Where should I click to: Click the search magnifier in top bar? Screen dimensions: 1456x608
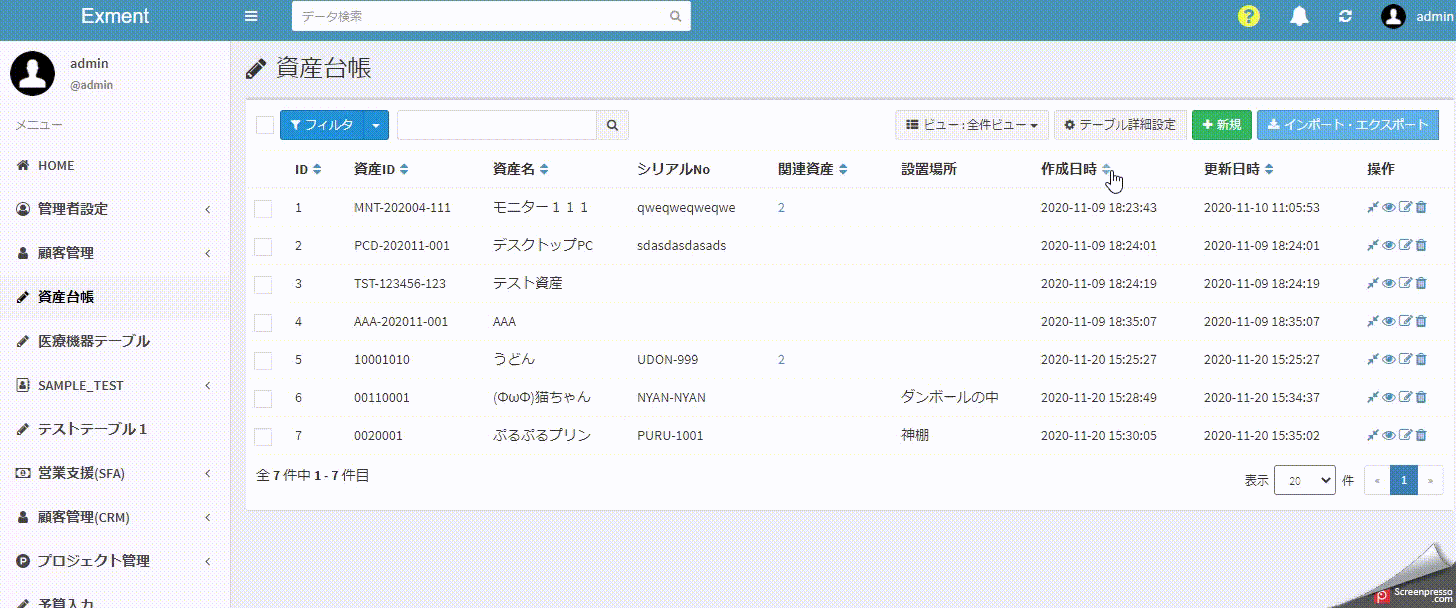coord(675,16)
